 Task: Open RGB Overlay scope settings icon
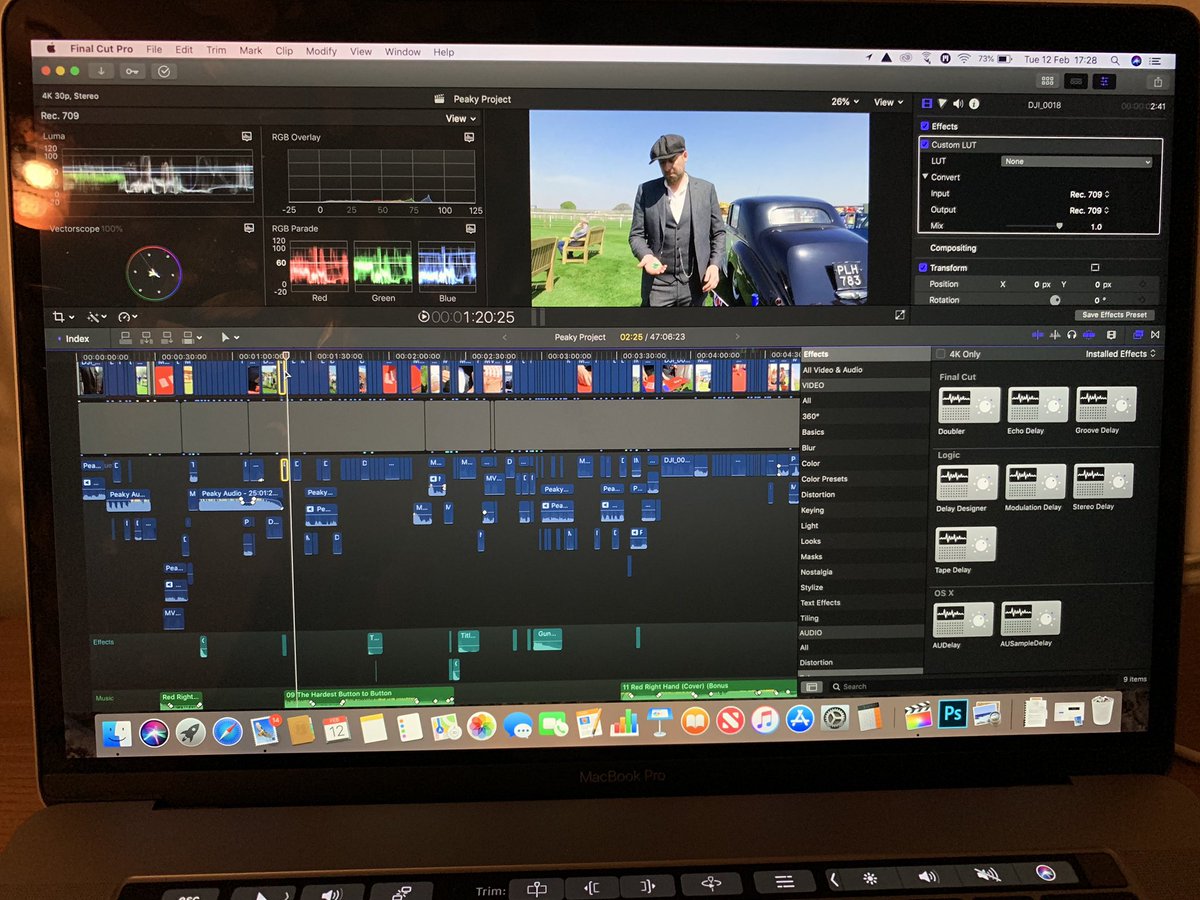[470, 136]
